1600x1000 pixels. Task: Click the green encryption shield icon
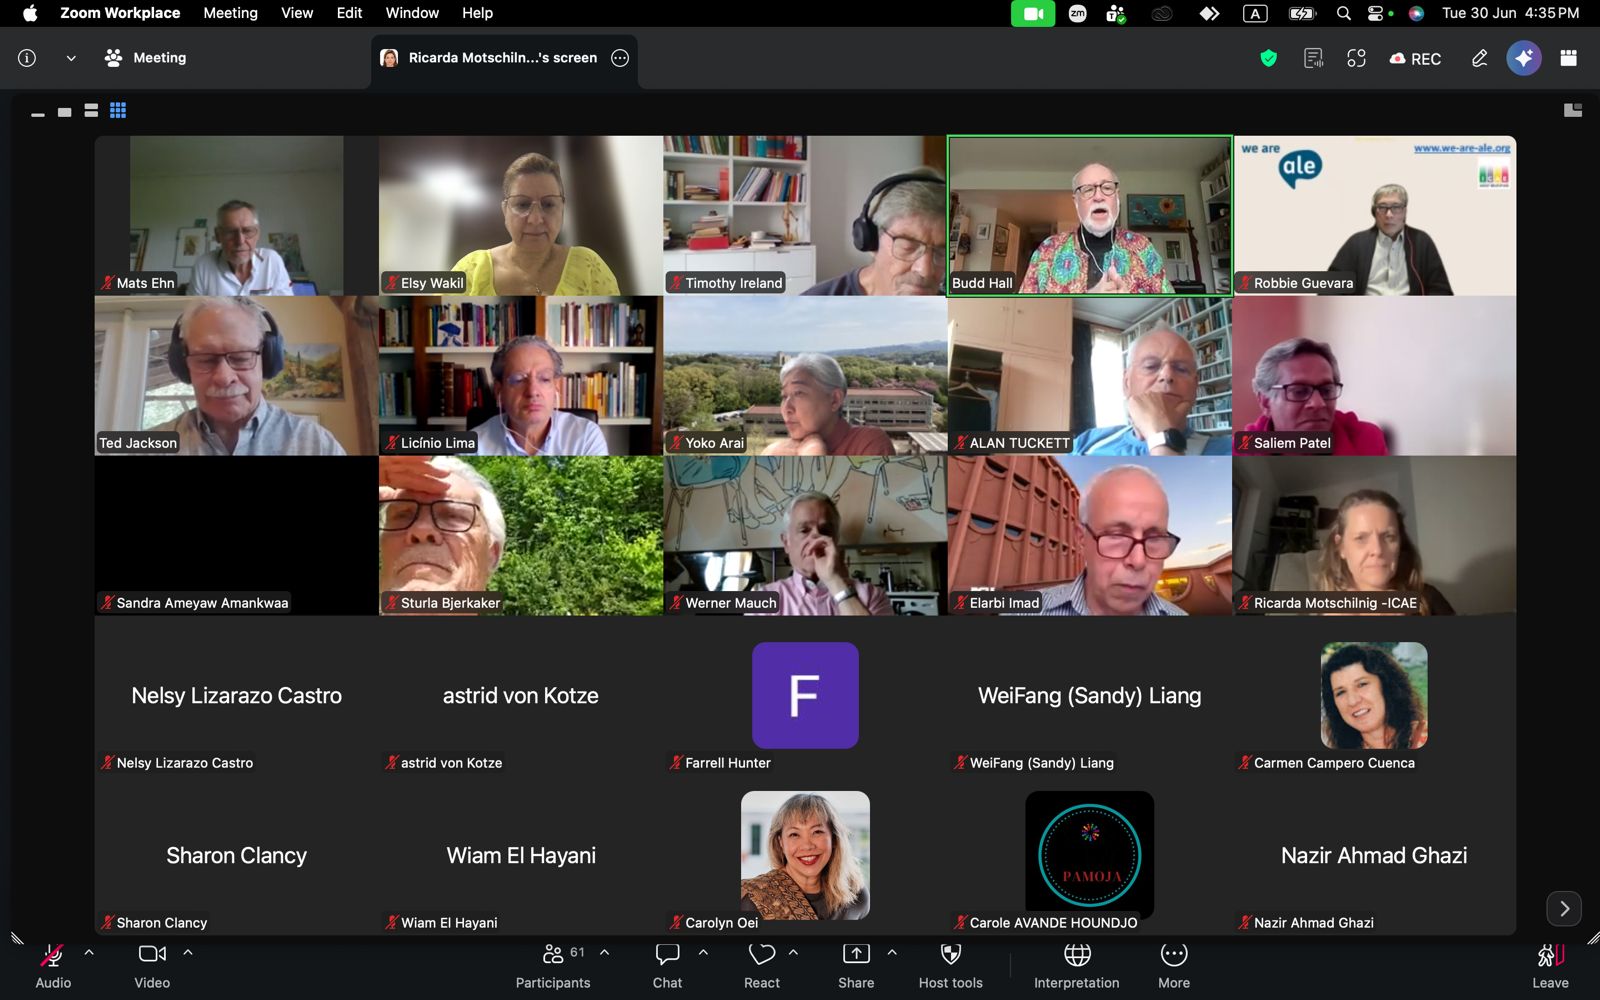1269,58
